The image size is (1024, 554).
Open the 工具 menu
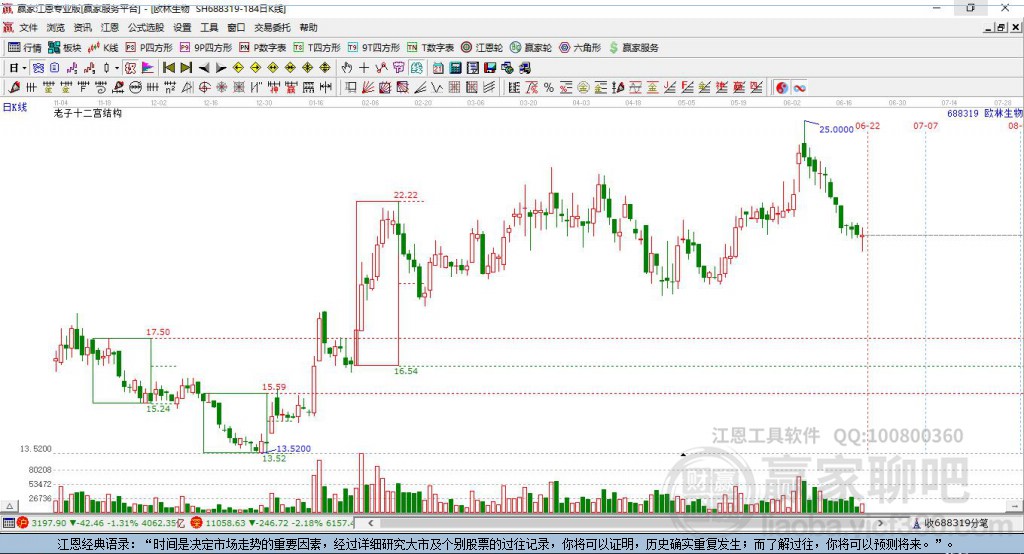click(209, 27)
